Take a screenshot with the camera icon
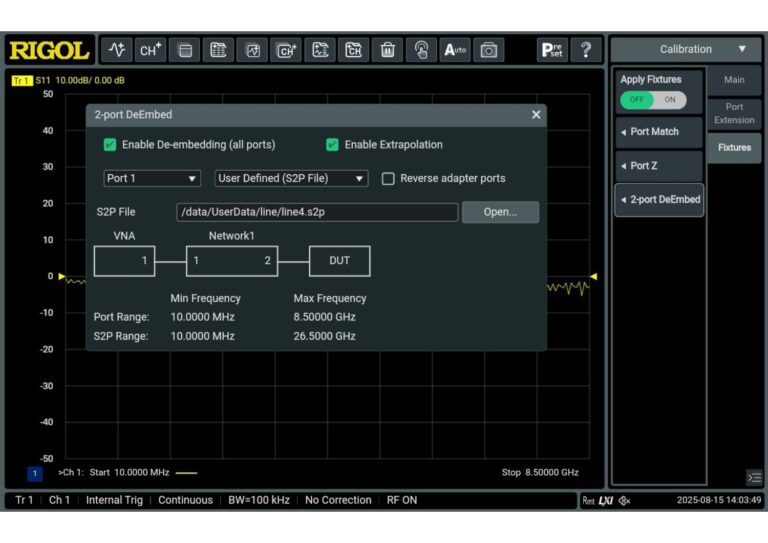This screenshot has height=543, width=768. click(489, 50)
